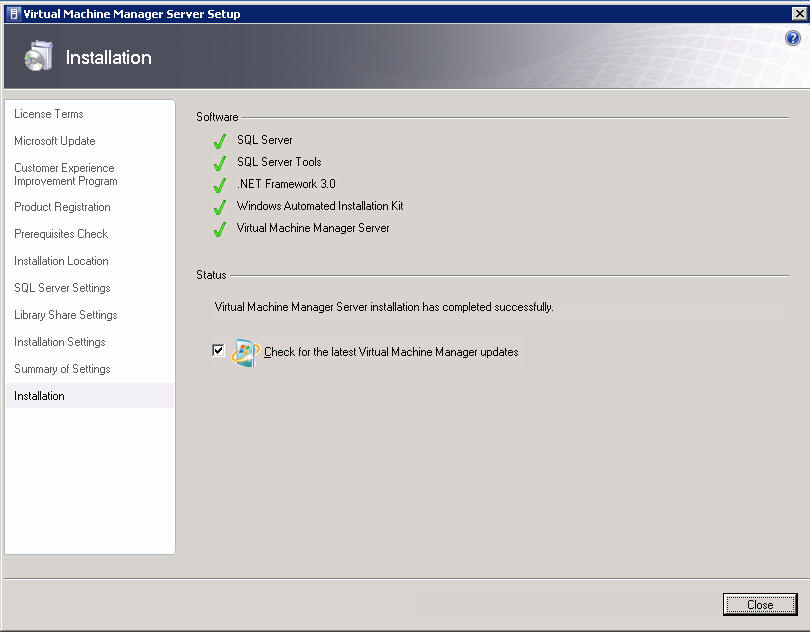Close the setup window with the X

(799, 13)
